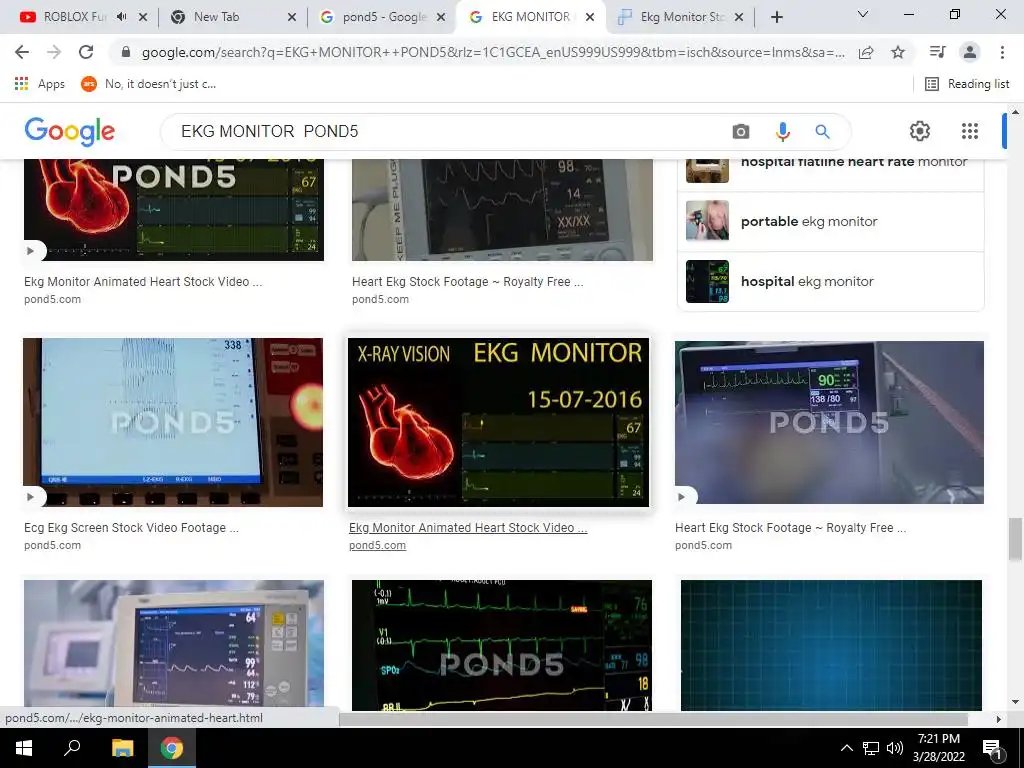This screenshot has width=1024, height=768.
Task: Click the underlined pond5.com source link
Action: pyautogui.click(x=377, y=545)
